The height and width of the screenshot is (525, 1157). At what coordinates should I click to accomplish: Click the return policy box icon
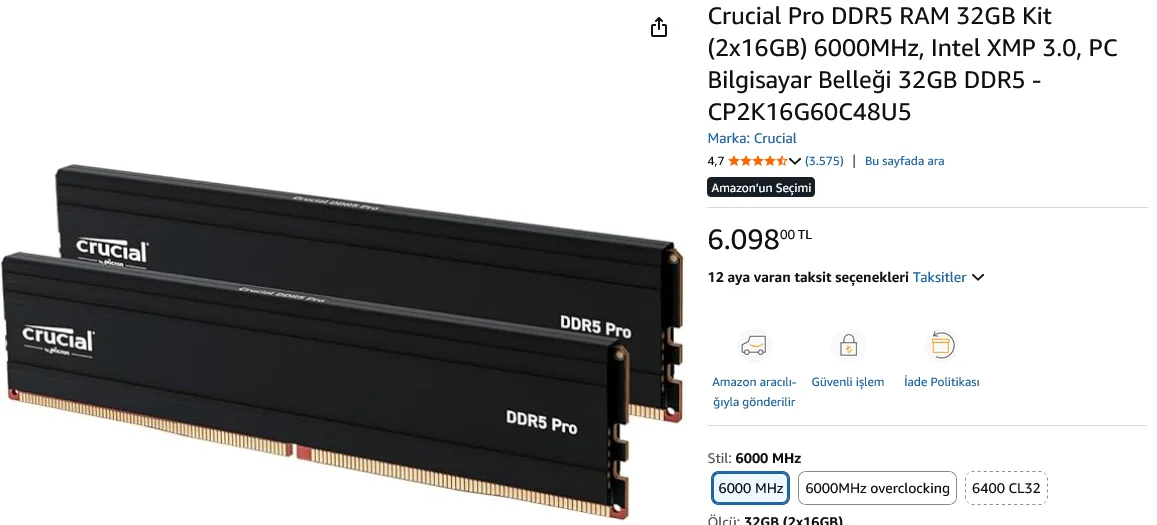click(x=942, y=346)
